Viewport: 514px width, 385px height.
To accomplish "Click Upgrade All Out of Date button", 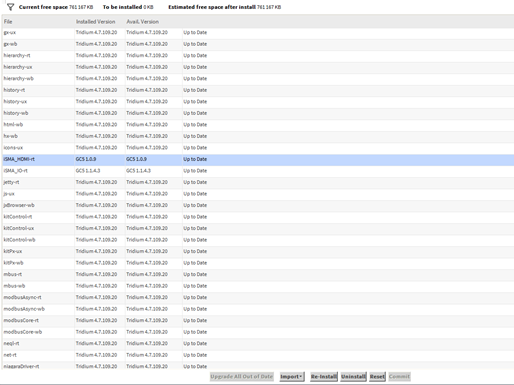I will (x=242, y=377).
